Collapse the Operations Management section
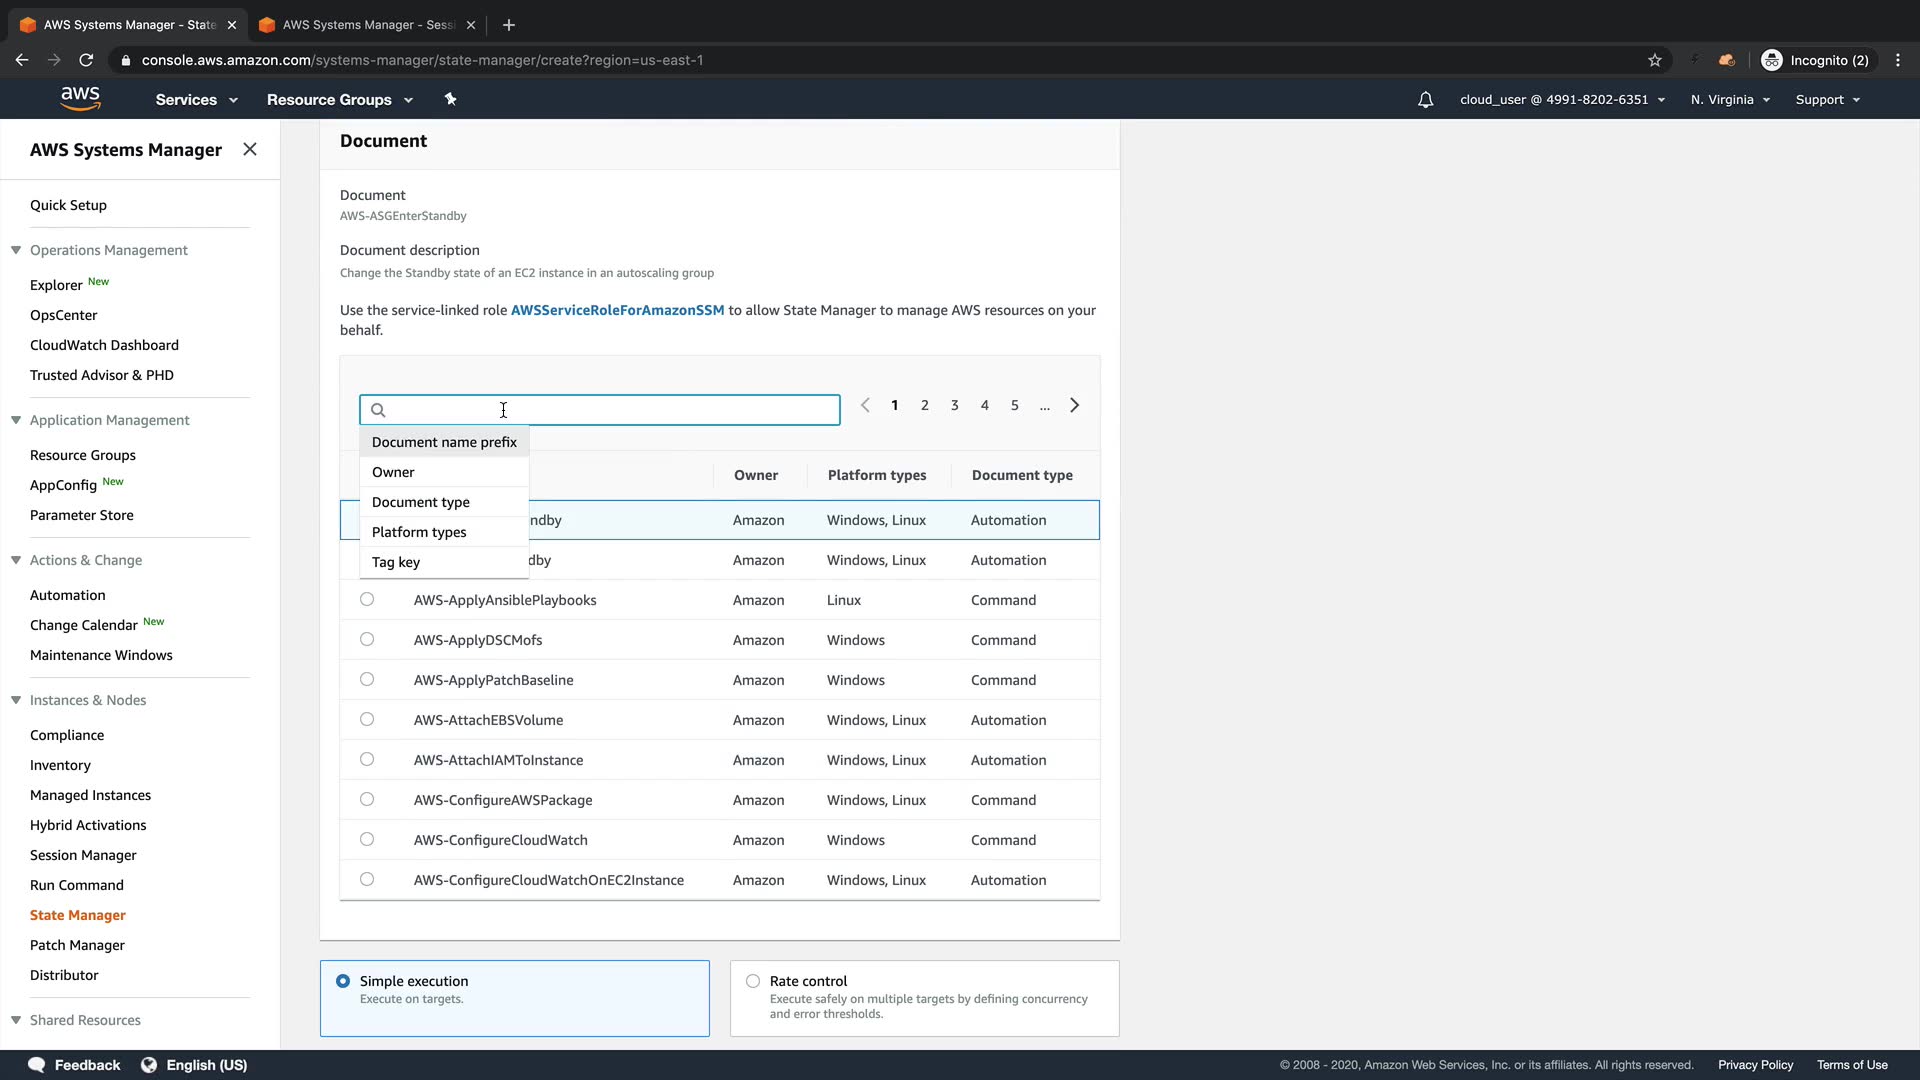The image size is (1920, 1080). 16,250
